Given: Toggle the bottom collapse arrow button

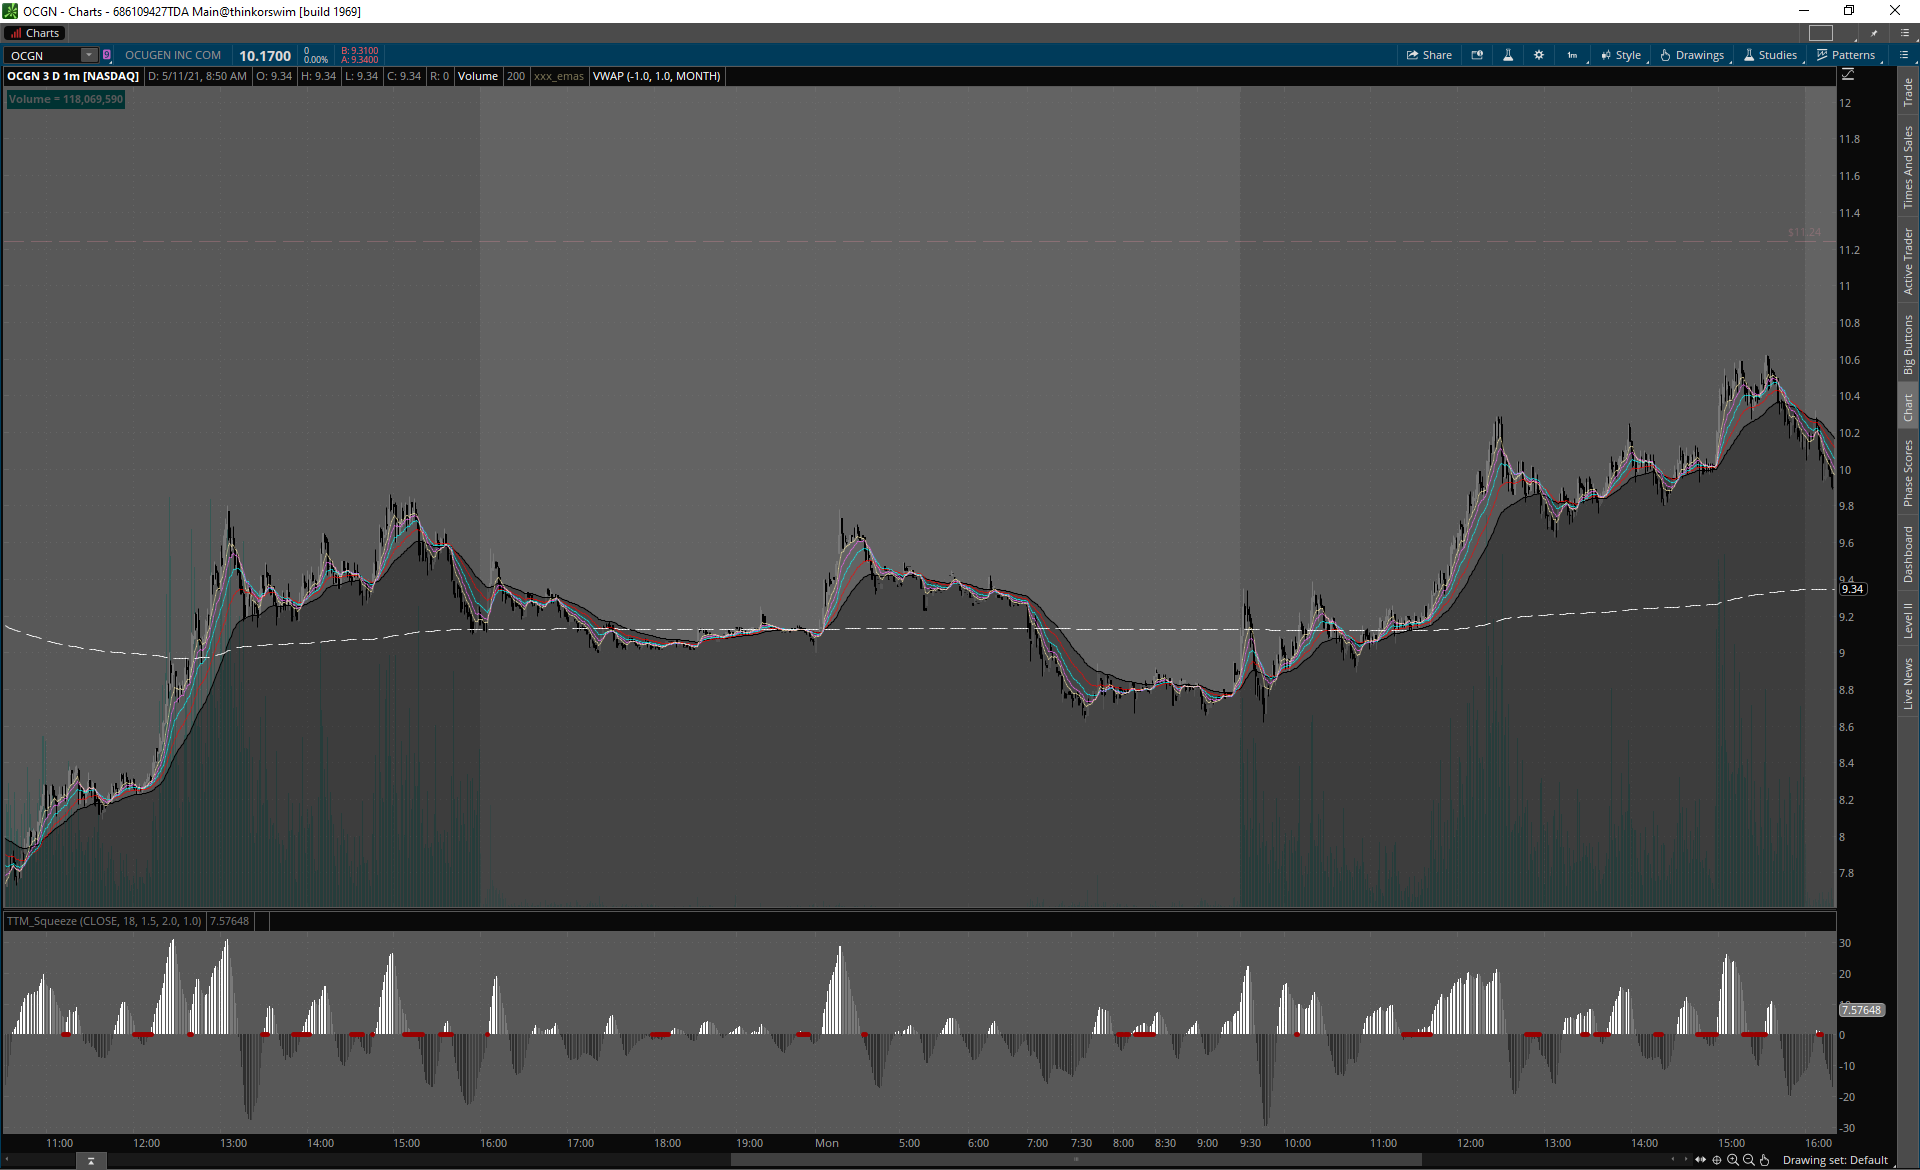Looking at the screenshot, I should 91,1161.
